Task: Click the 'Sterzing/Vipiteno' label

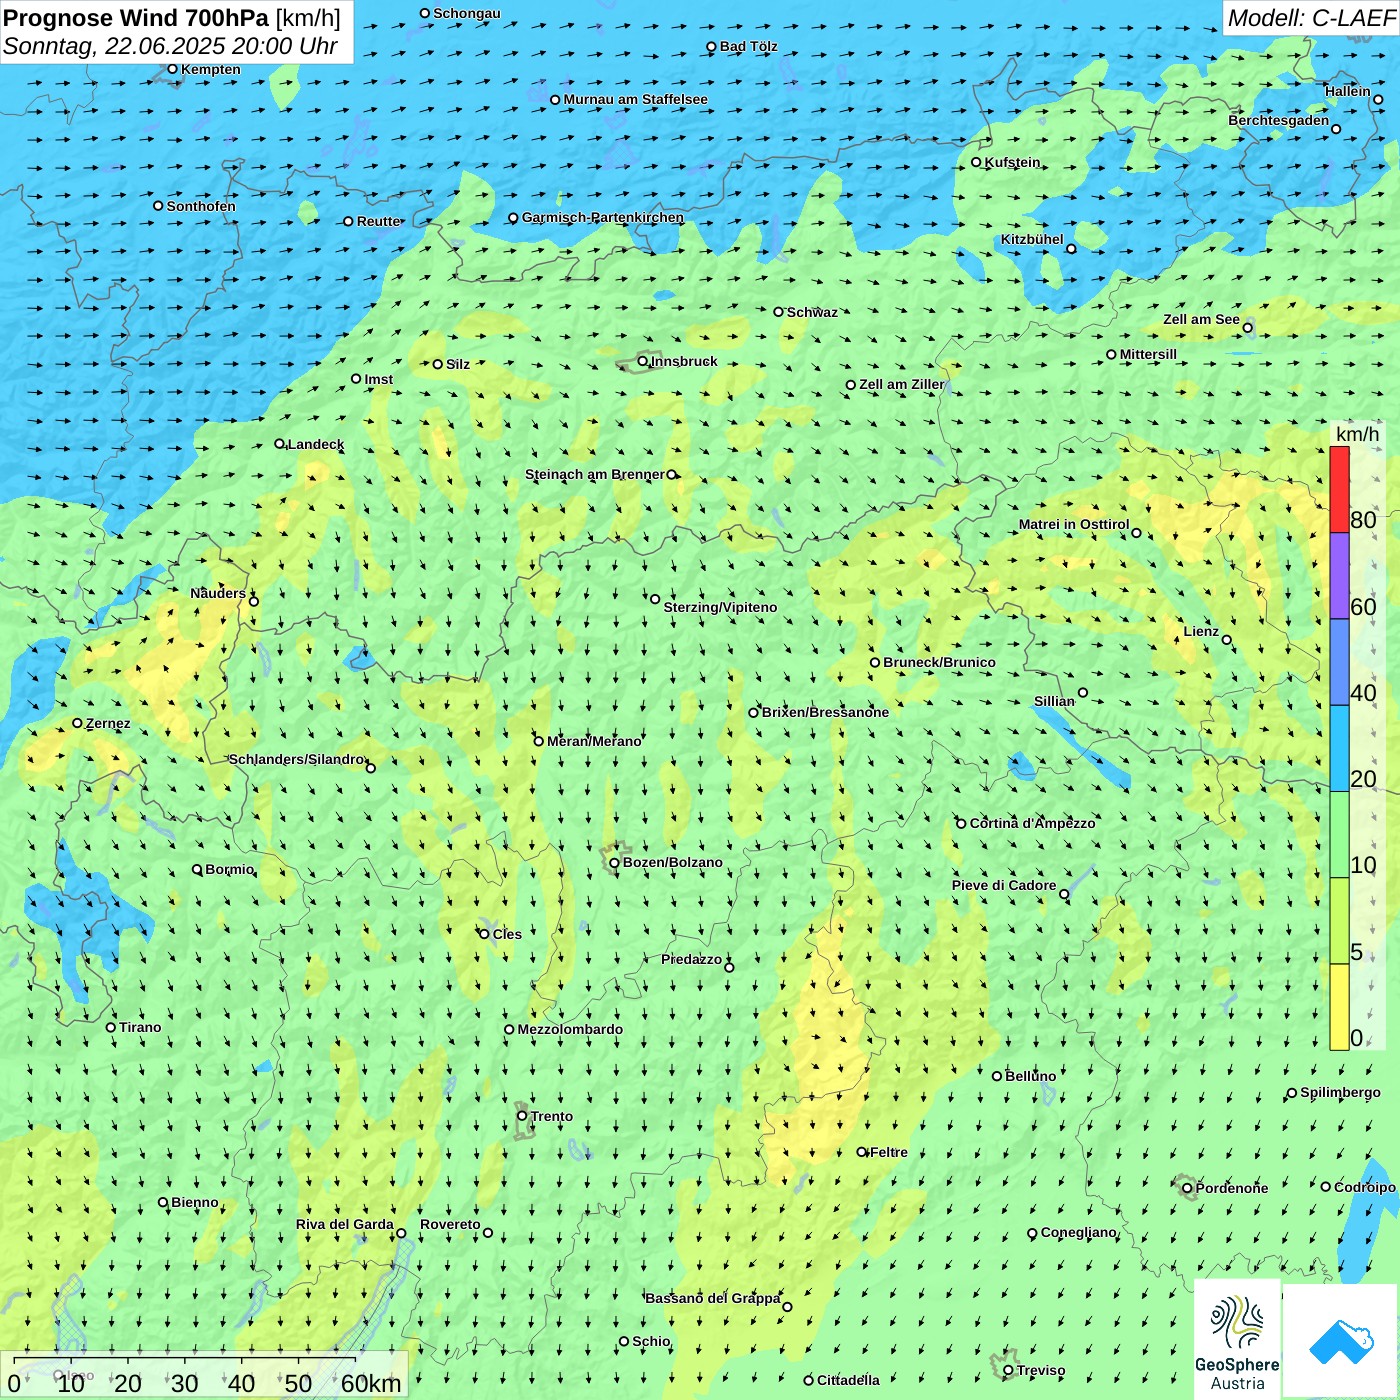Action: [720, 607]
